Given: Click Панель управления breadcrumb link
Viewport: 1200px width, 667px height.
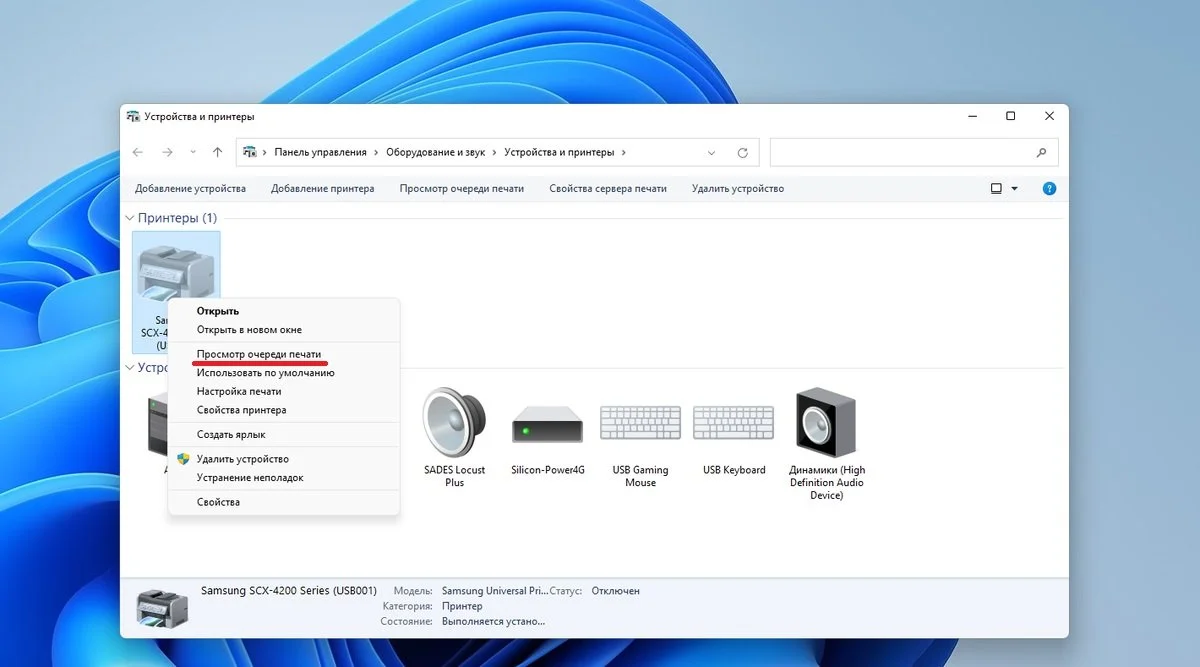Looking at the screenshot, I should (x=320, y=153).
